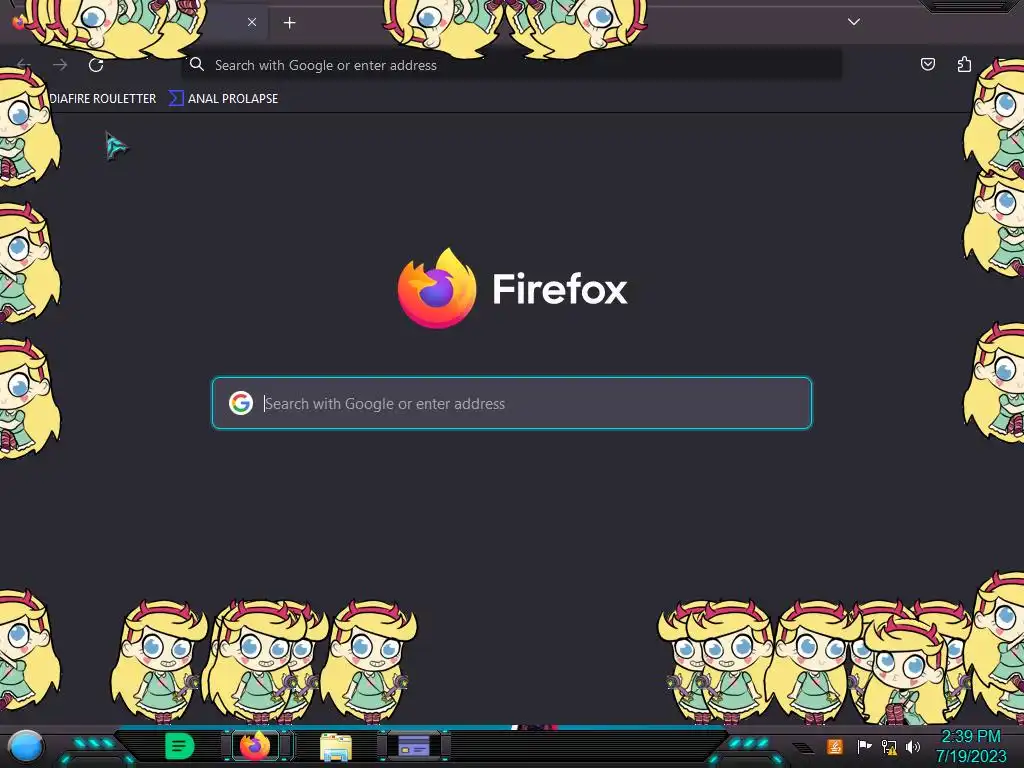Viewport: 1024px width, 768px height.
Task: Open the network status tray icon
Action: pos(889,746)
